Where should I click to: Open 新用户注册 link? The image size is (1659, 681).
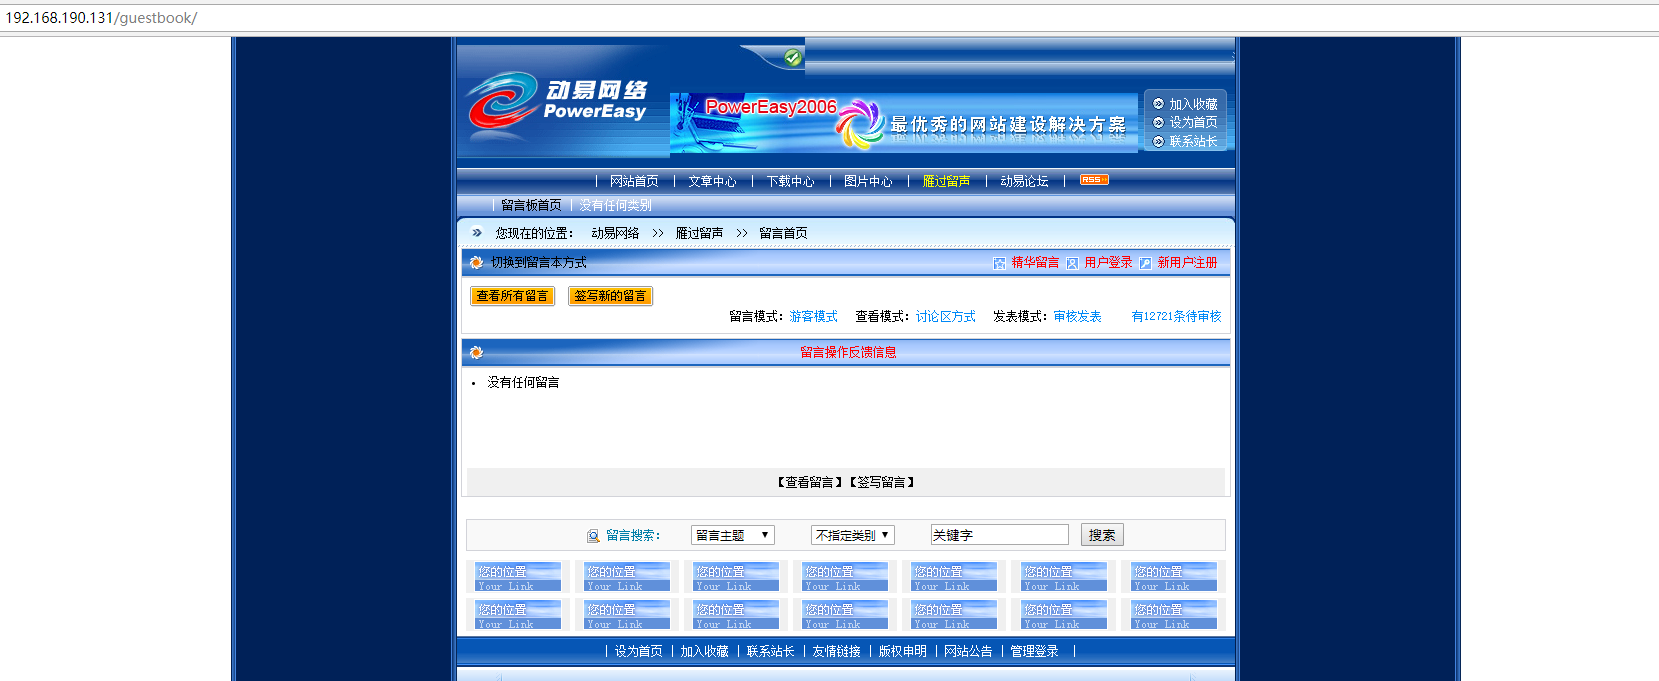[x=1187, y=263]
